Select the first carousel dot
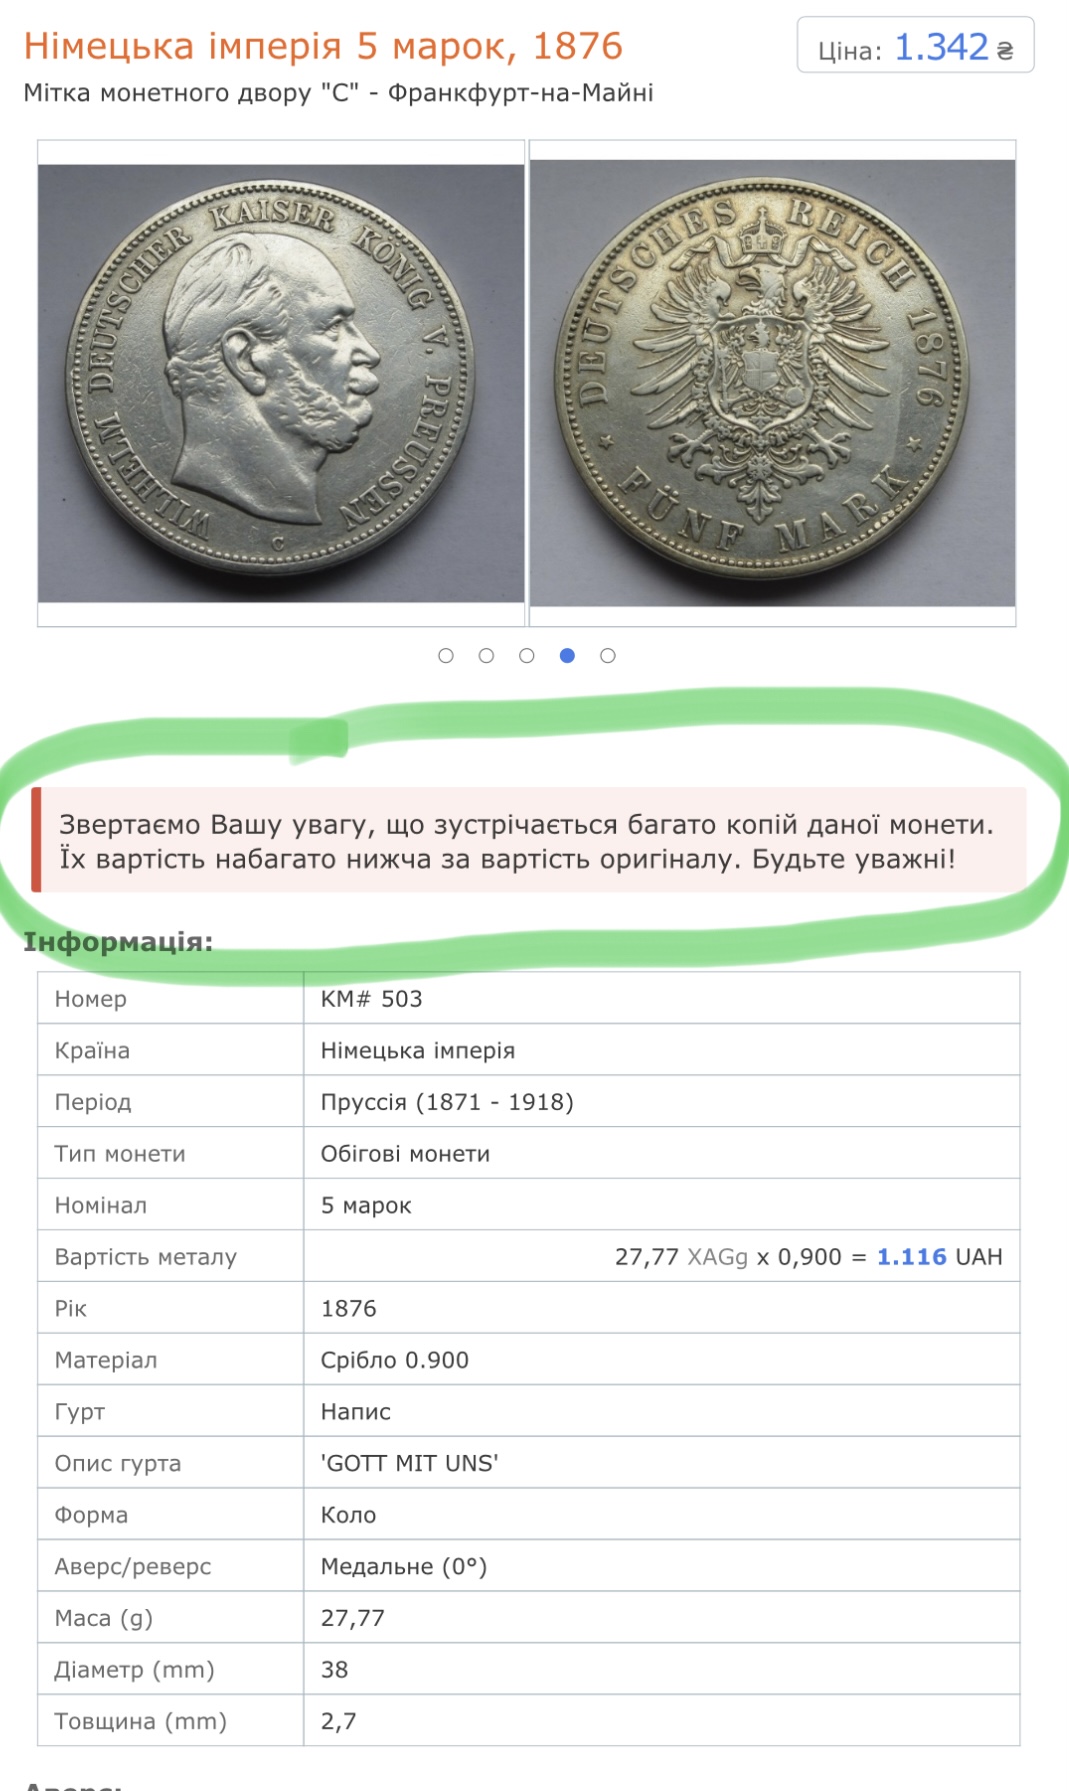Viewport: 1069px width, 1791px height. click(x=446, y=656)
